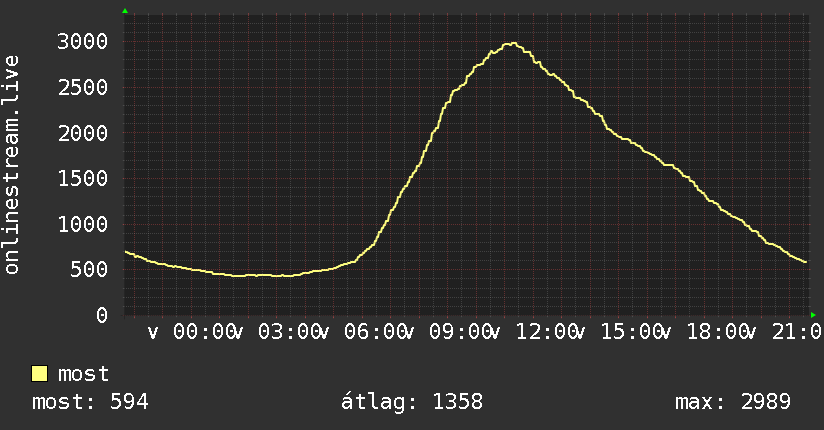Image resolution: width=824 pixels, height=430 pixels.
Task: Click the 'v 12:00' time axis label
Action: tap(534, 332)
